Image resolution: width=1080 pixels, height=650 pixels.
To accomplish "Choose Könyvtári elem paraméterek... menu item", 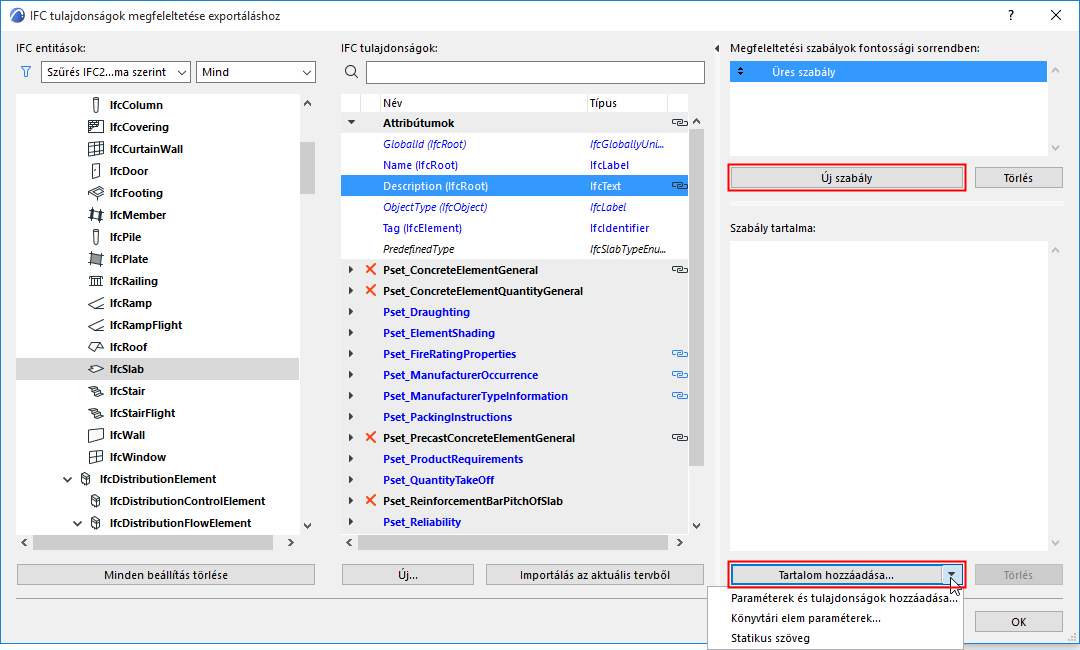I will coord(806,618).
